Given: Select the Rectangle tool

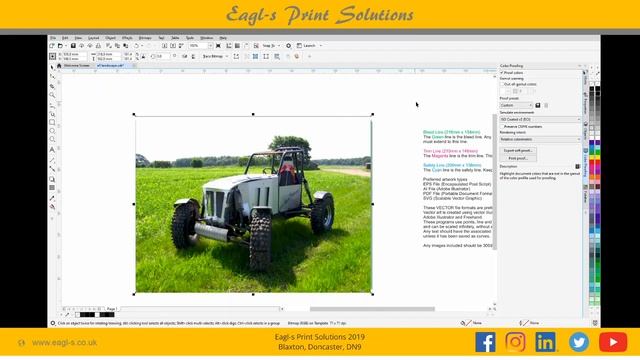Looking at the screenshot, I should click(x=52, y=122).
